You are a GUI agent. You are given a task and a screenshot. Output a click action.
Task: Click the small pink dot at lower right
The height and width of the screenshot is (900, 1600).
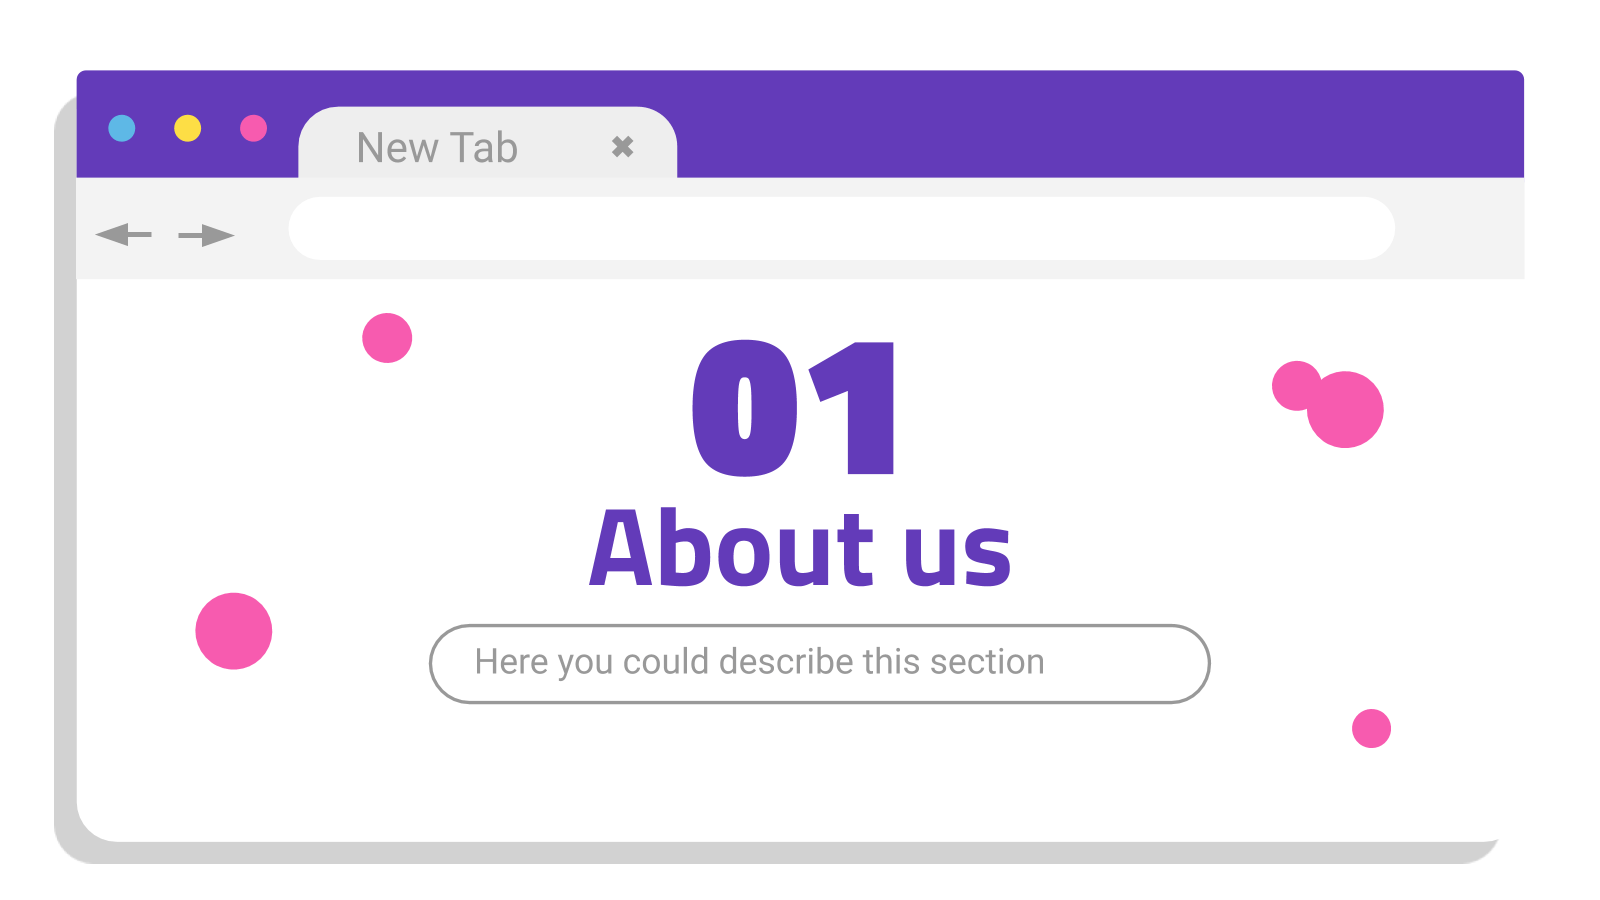tap(1371, 728)
